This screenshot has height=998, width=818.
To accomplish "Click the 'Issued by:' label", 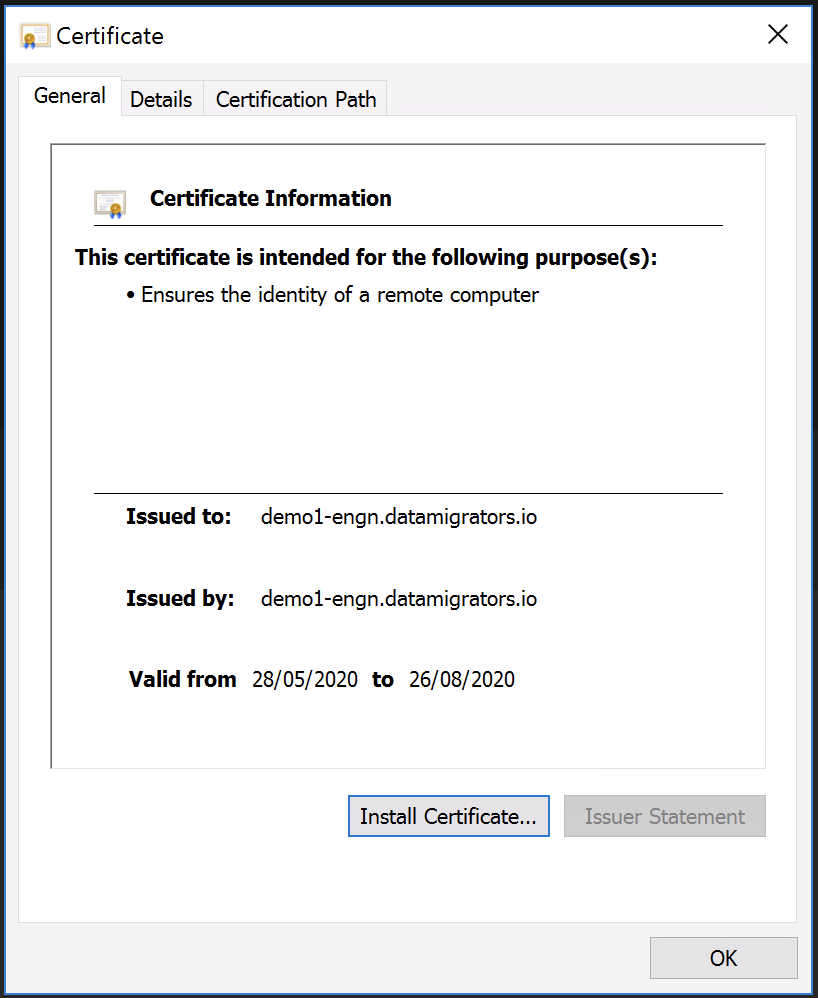I will point(179,599).
